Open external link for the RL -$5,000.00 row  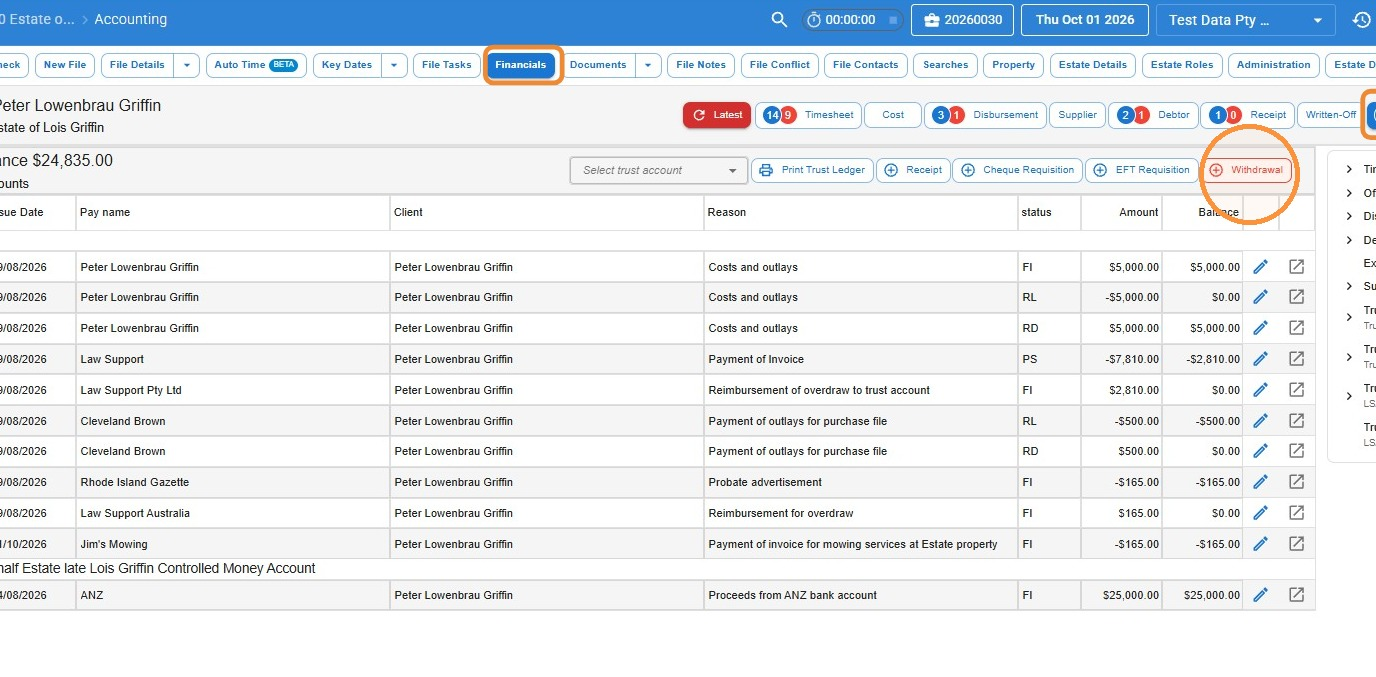[1296, 297]
